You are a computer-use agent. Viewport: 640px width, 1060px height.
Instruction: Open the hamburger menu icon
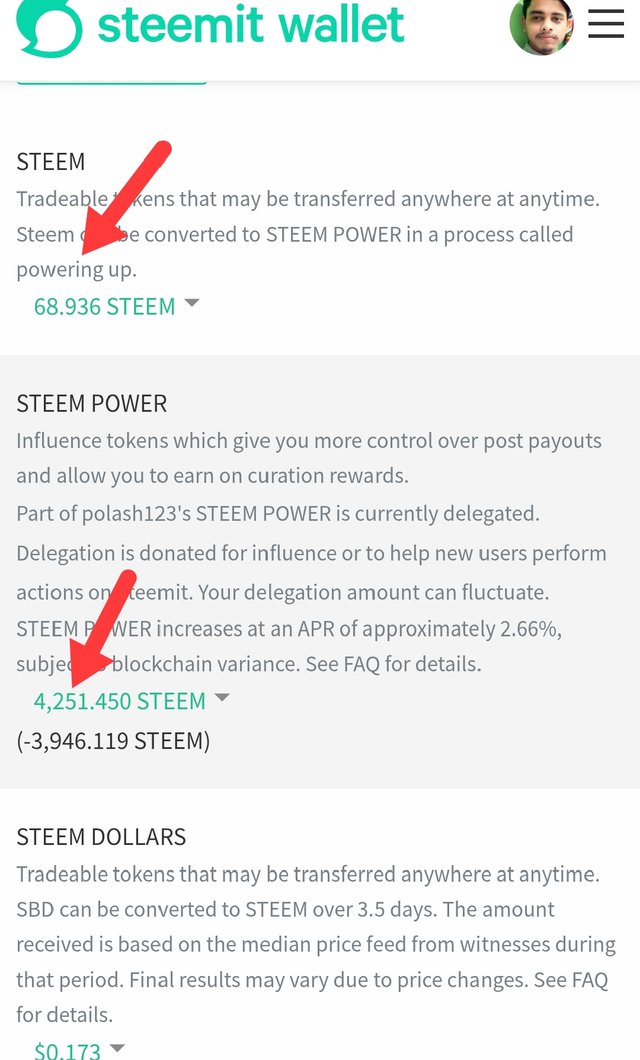coord(606,24)
